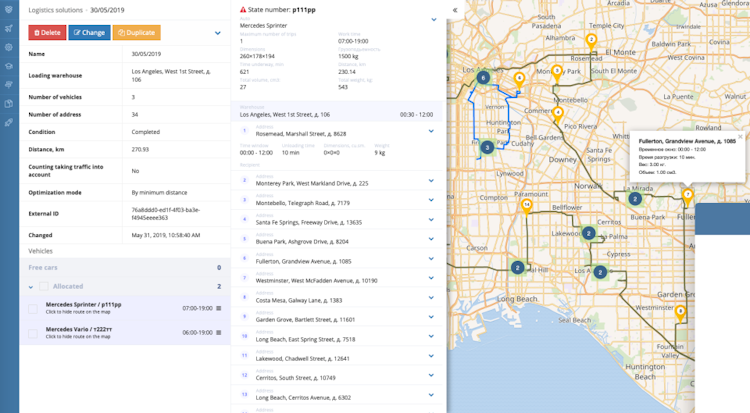This screenshot has height=413, width=750.
Task: Open menu icon on Mercedes Sprinter row
Action: pos(219,308)
